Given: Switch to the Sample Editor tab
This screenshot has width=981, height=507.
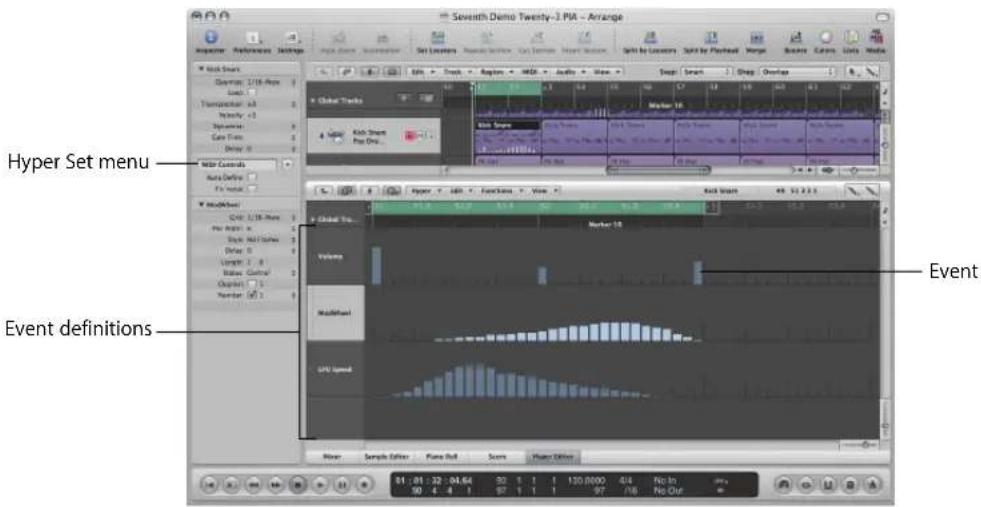Looking at the screenshot, I should [x=386, y=457].
